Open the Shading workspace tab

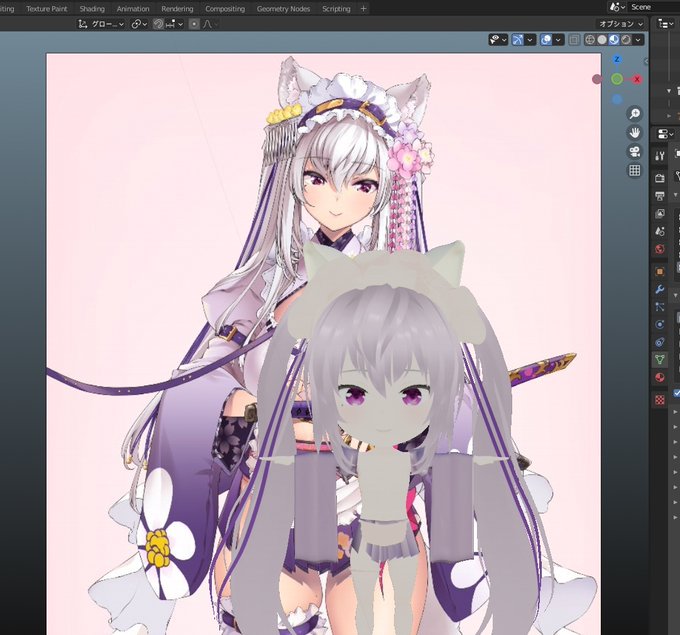[x=92, y=8]
